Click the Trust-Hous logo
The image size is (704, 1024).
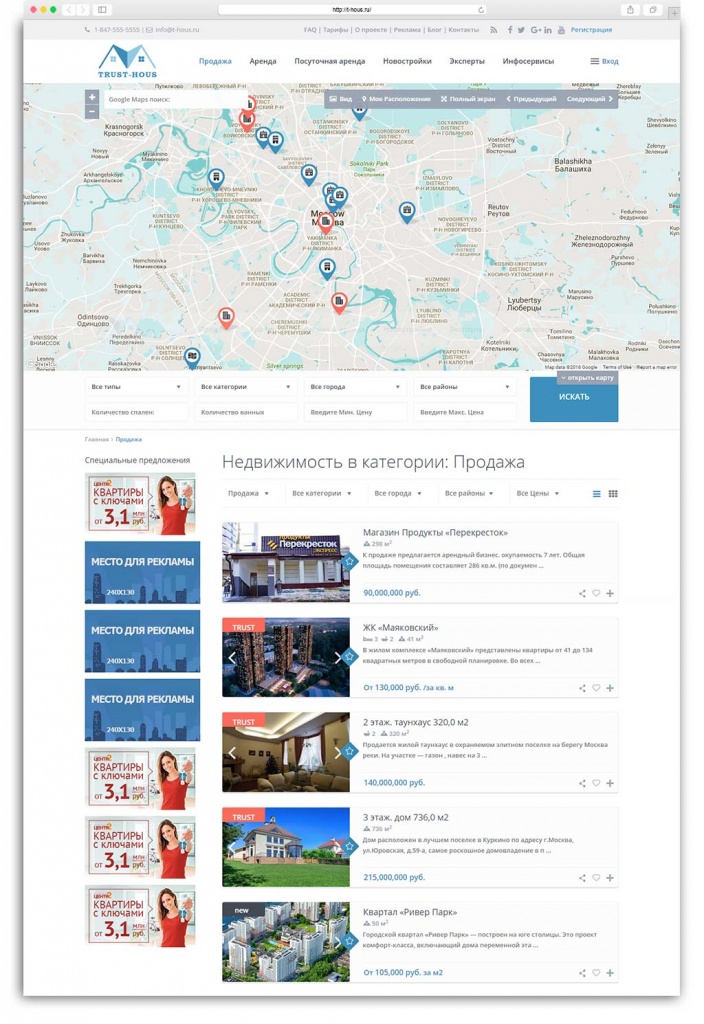[x=127, y=61]
